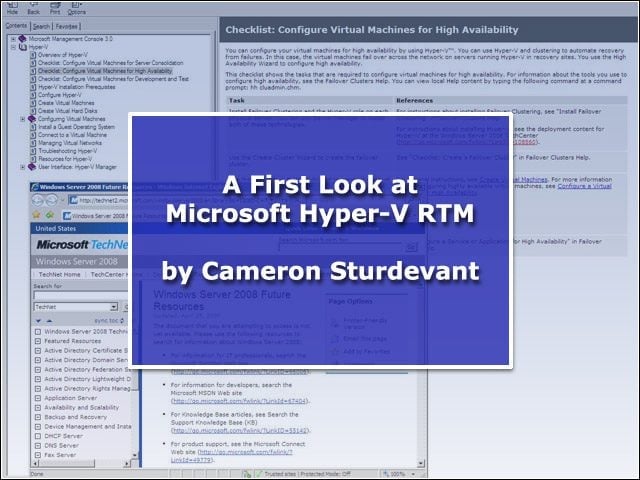Screen dimensions: 640x480
Task: Expand the DHCP Server node
Action: tap(38, 436)
